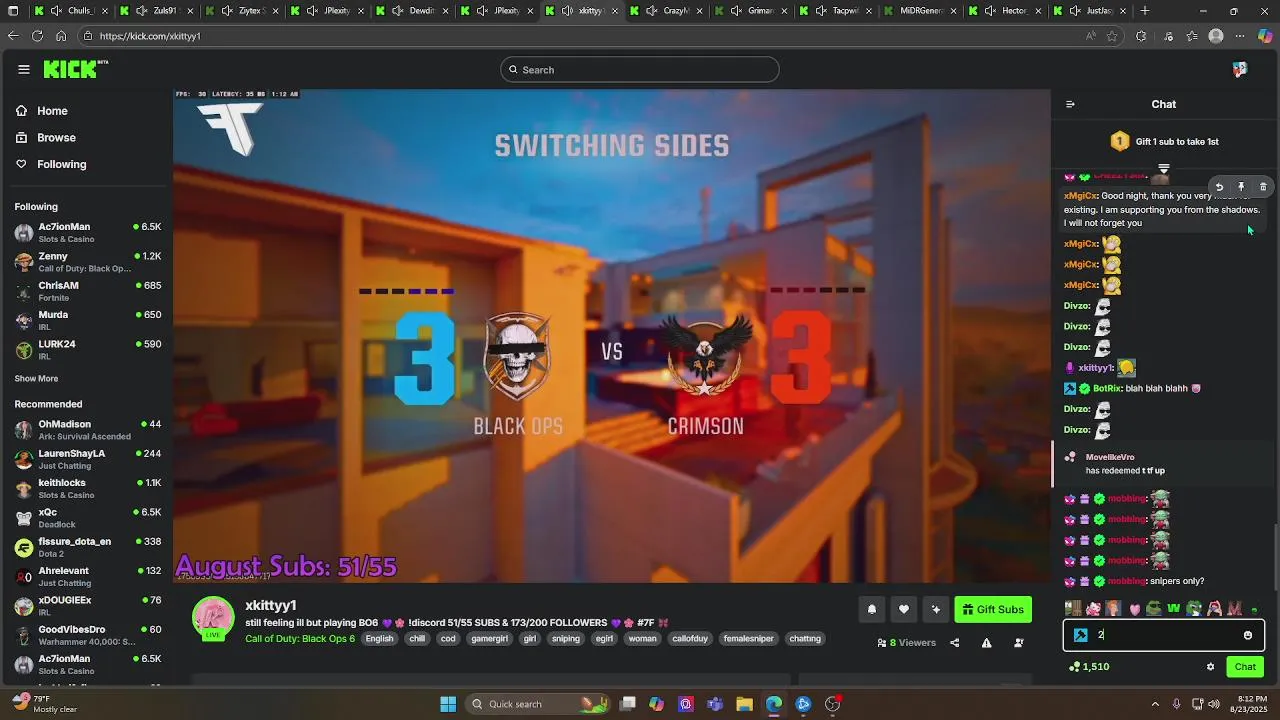Share the stream
The image size is (1280, 720).
point(954,643)
